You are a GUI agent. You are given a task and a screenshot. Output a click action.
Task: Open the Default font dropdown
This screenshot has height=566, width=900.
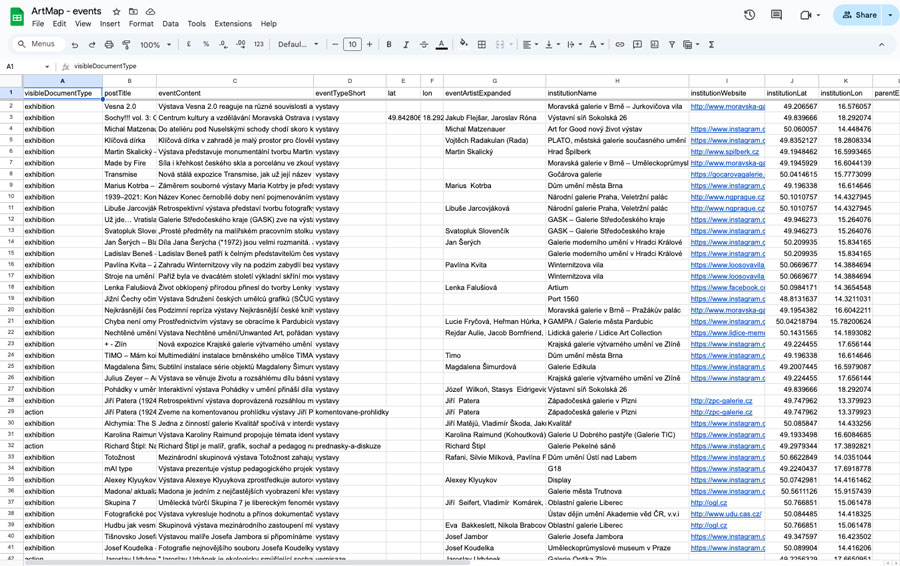pos(298,44)
